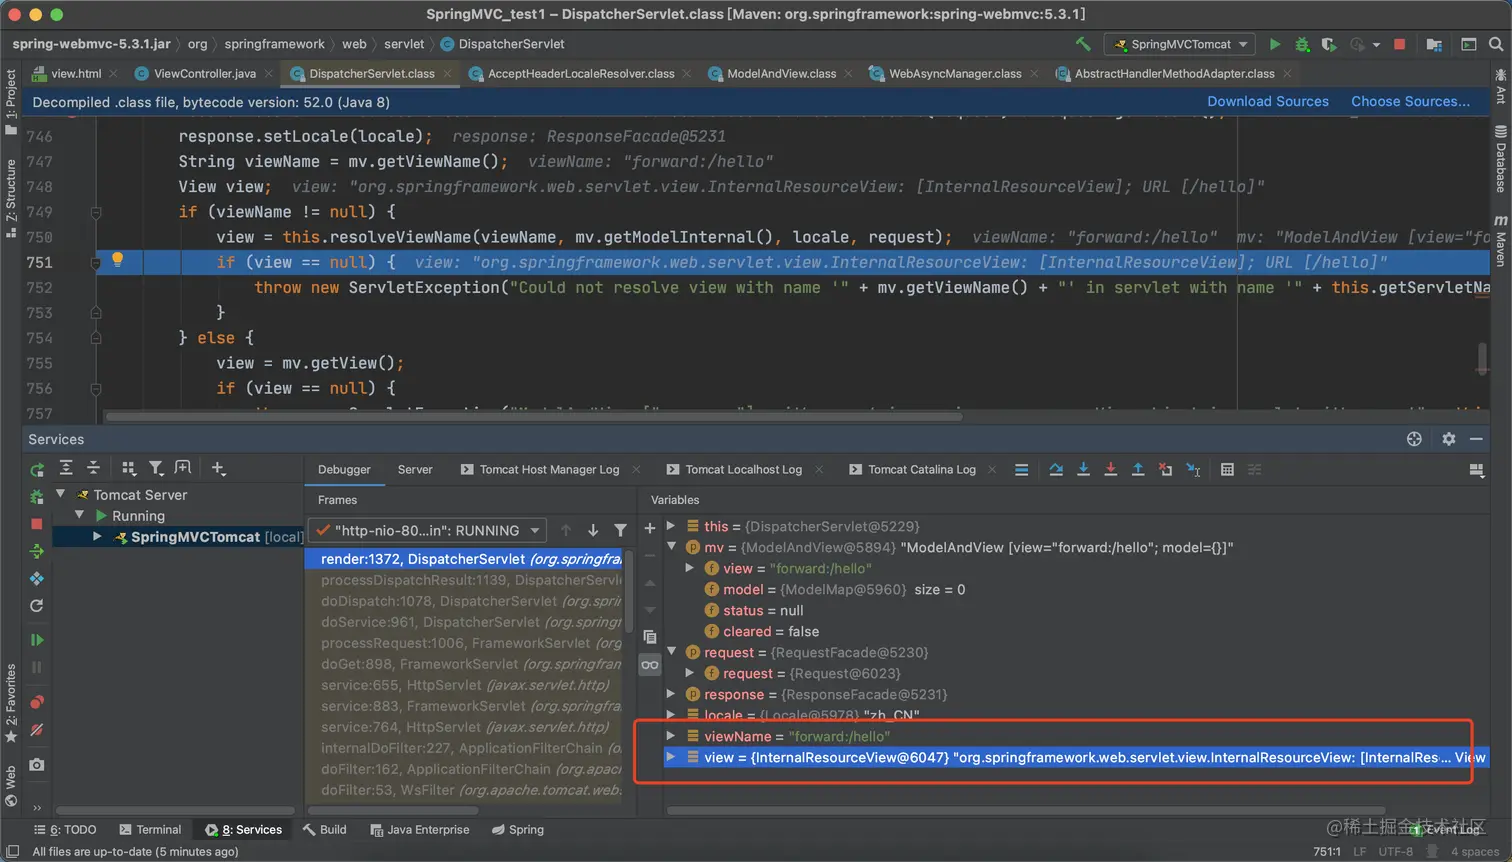Screen dimensions: 1512x862
Task: Close AcceptHeaderLocaleResolver.class tab
Action: (687, 74)
